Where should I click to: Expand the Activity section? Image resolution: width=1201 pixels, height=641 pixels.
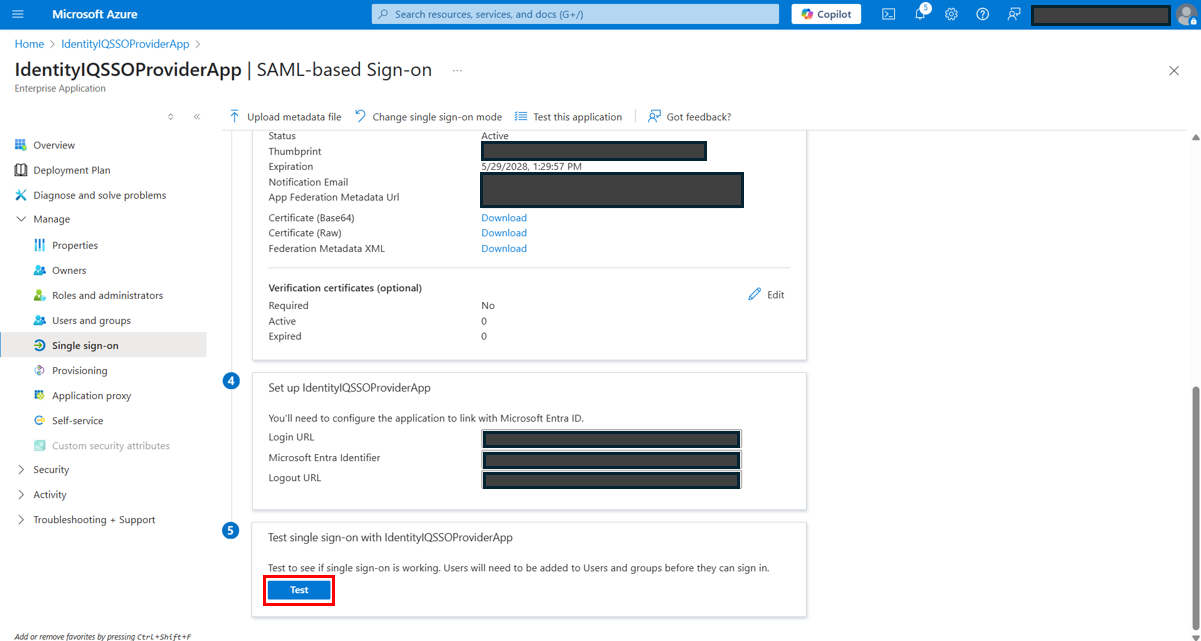(49, 495)
